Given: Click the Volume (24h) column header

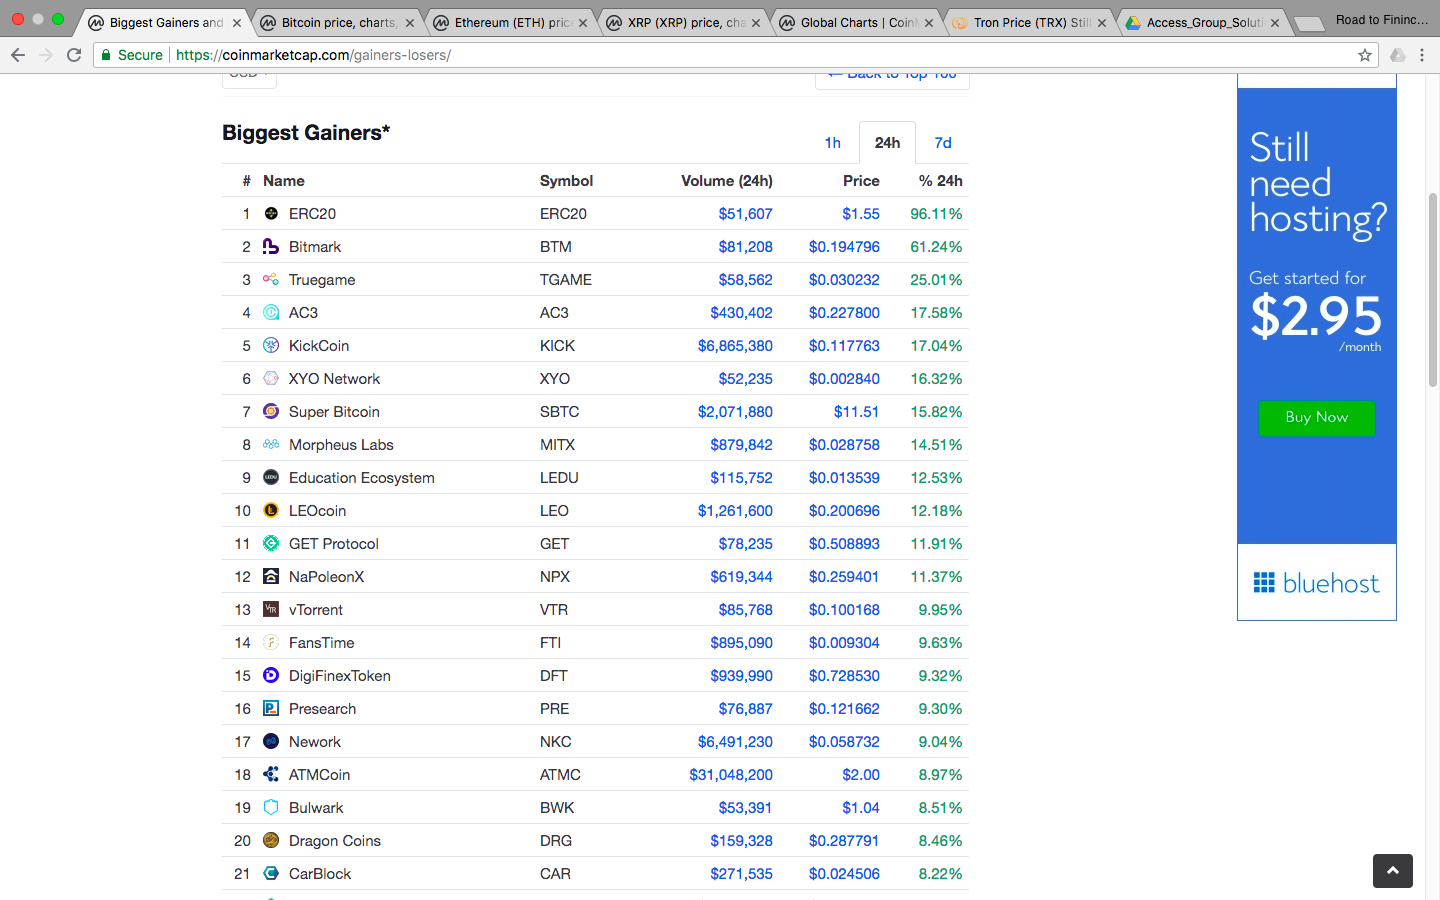Looking at the screenshot, I should coord(727,180).
